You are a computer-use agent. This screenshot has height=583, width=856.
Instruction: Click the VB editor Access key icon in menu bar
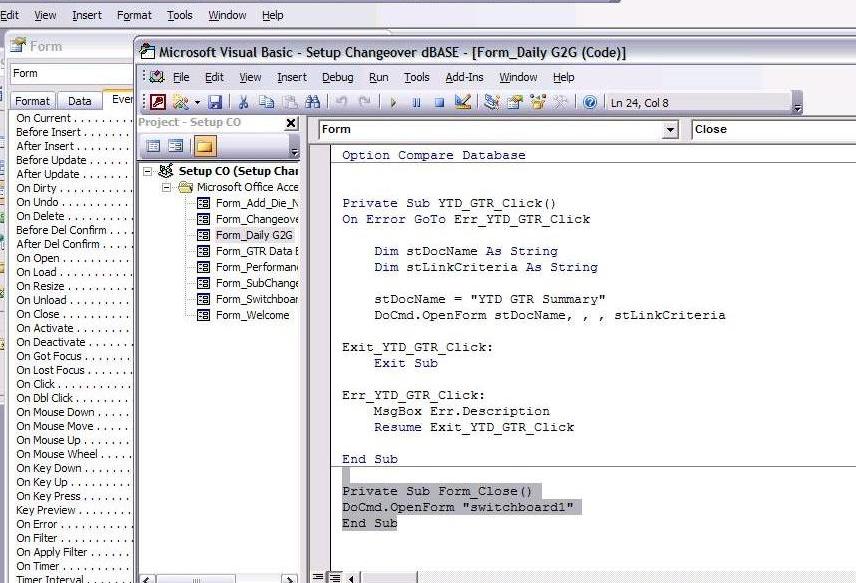pos(157,77)
